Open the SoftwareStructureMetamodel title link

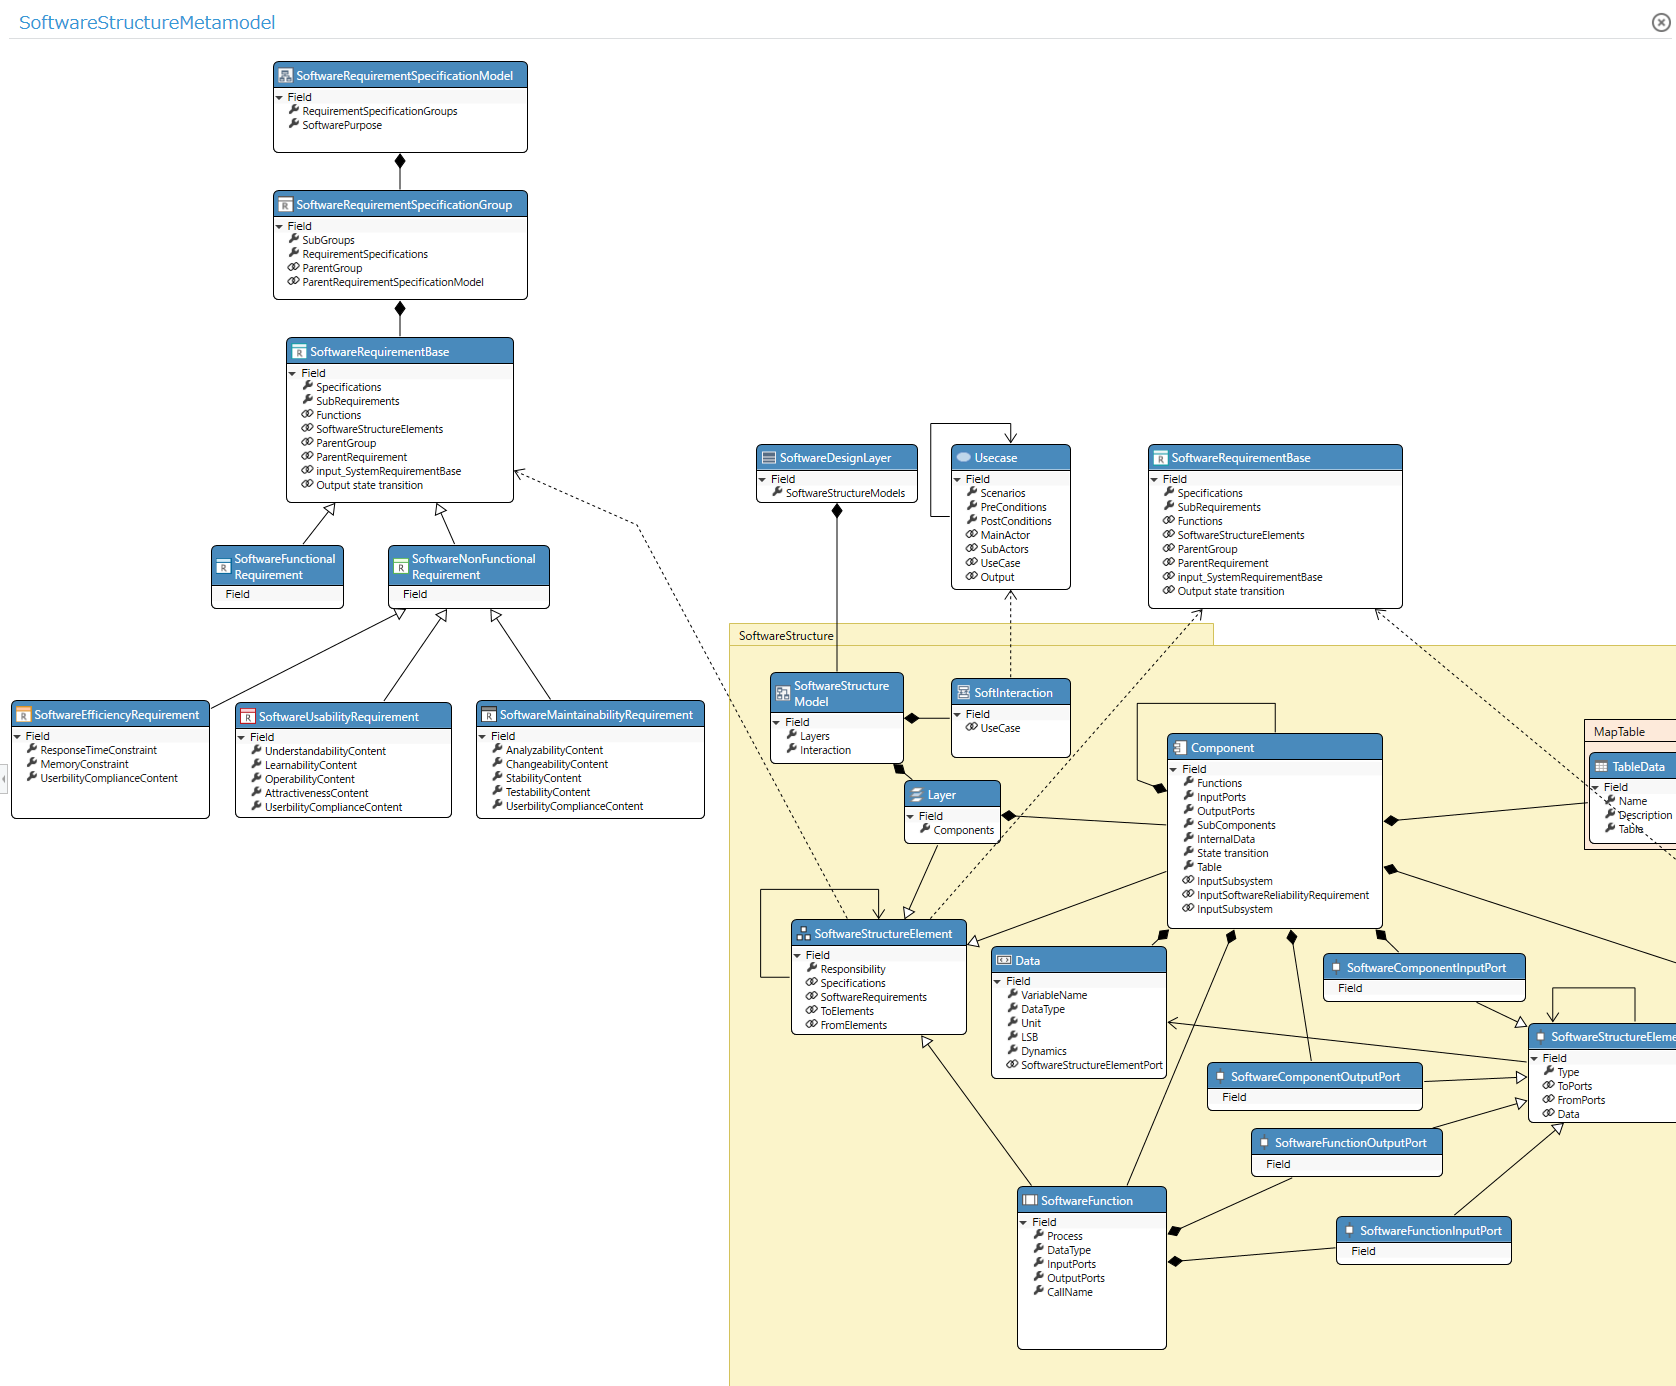[147, 22]
